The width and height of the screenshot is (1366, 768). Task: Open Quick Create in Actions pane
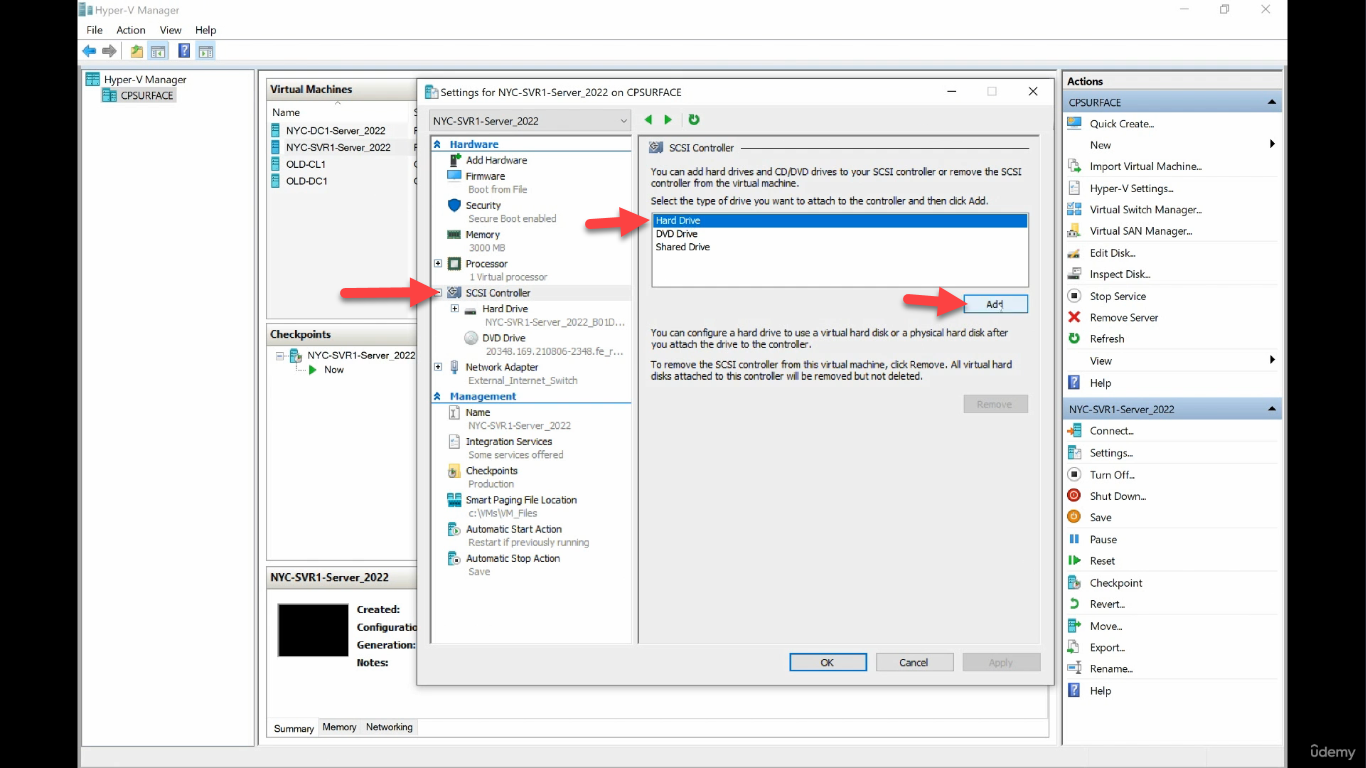pyautogui.click(x=1122, y=124)
